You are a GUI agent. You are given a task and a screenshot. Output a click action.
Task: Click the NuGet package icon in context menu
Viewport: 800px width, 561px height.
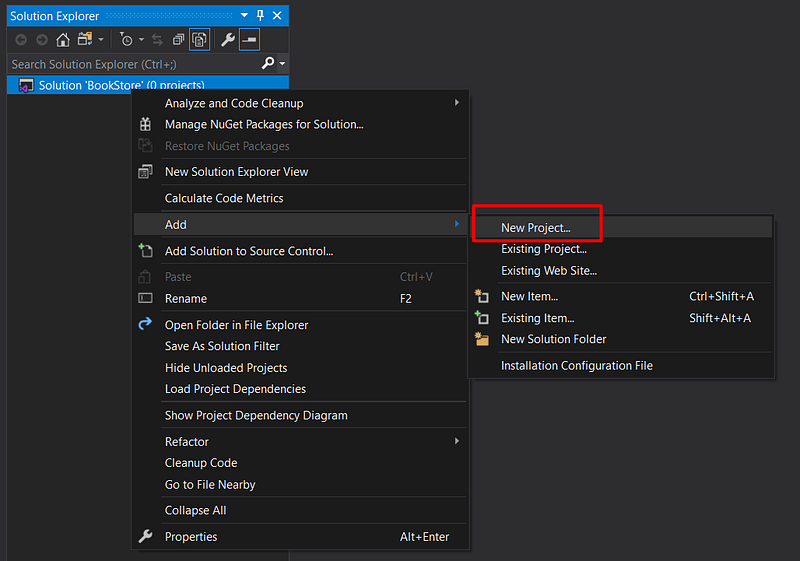[x=145, y=124]
